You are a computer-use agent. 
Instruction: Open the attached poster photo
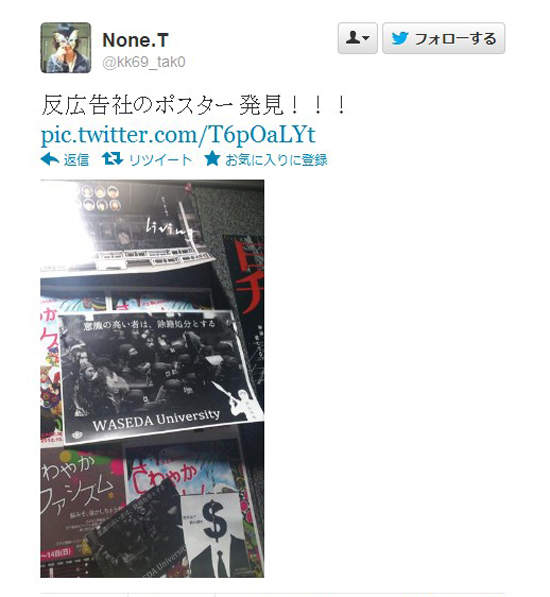point(152,378)
